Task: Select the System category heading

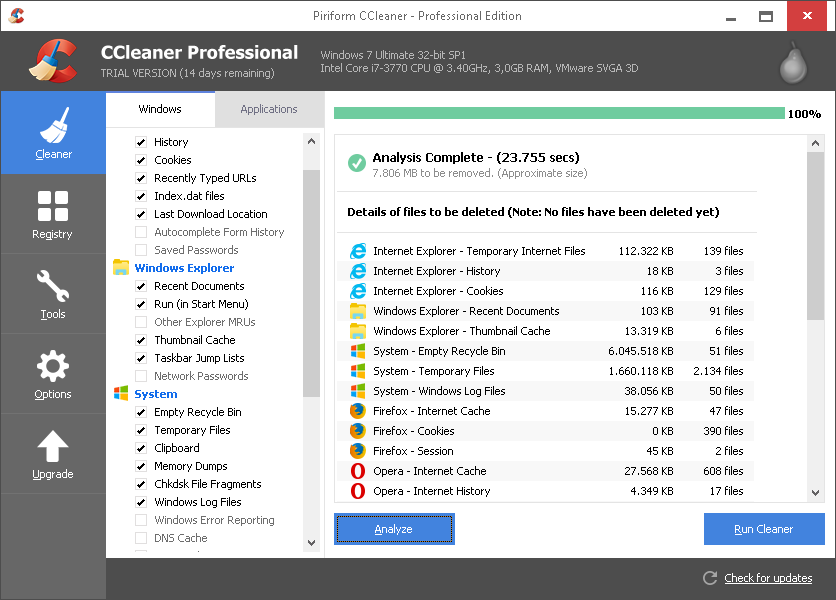Action: (156, 394)
